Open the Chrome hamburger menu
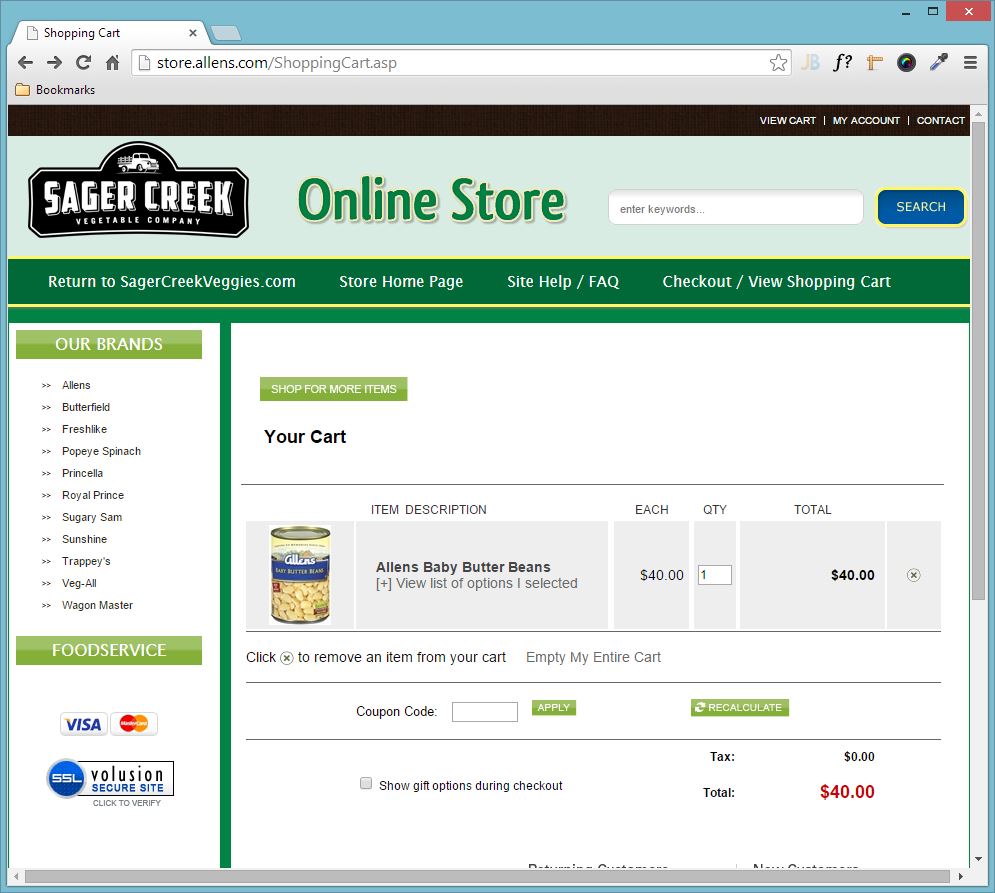Viewport: 995px width, 893px height. (x=969, y=63)
